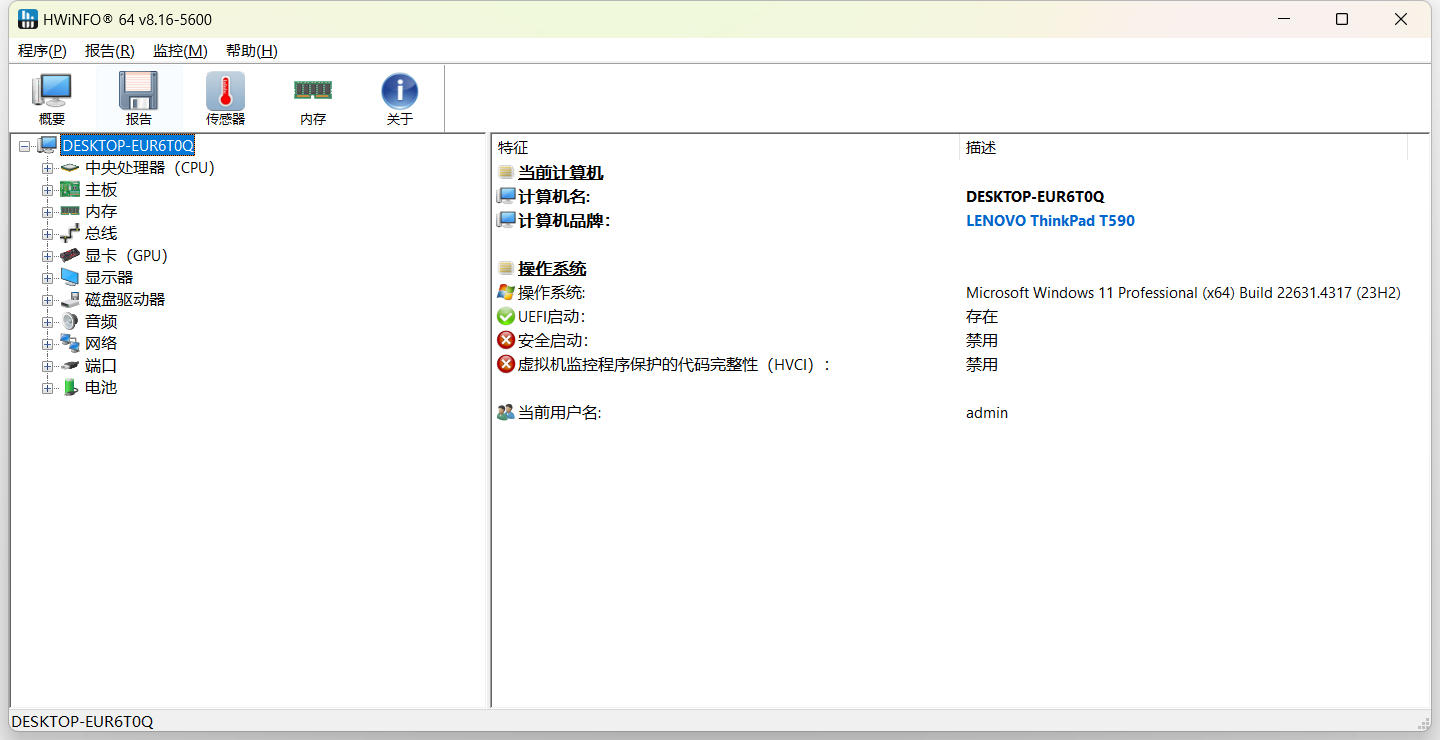
Task: Select the 中央处理器 (CPU) tree node
Action: pyautogui.click(x=149, y=168)
